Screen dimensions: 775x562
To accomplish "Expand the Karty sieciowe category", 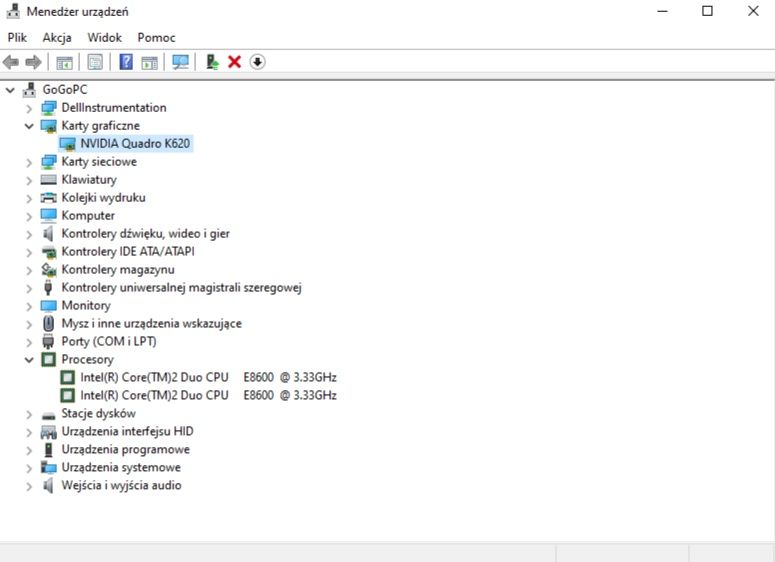I will [29, 162].
